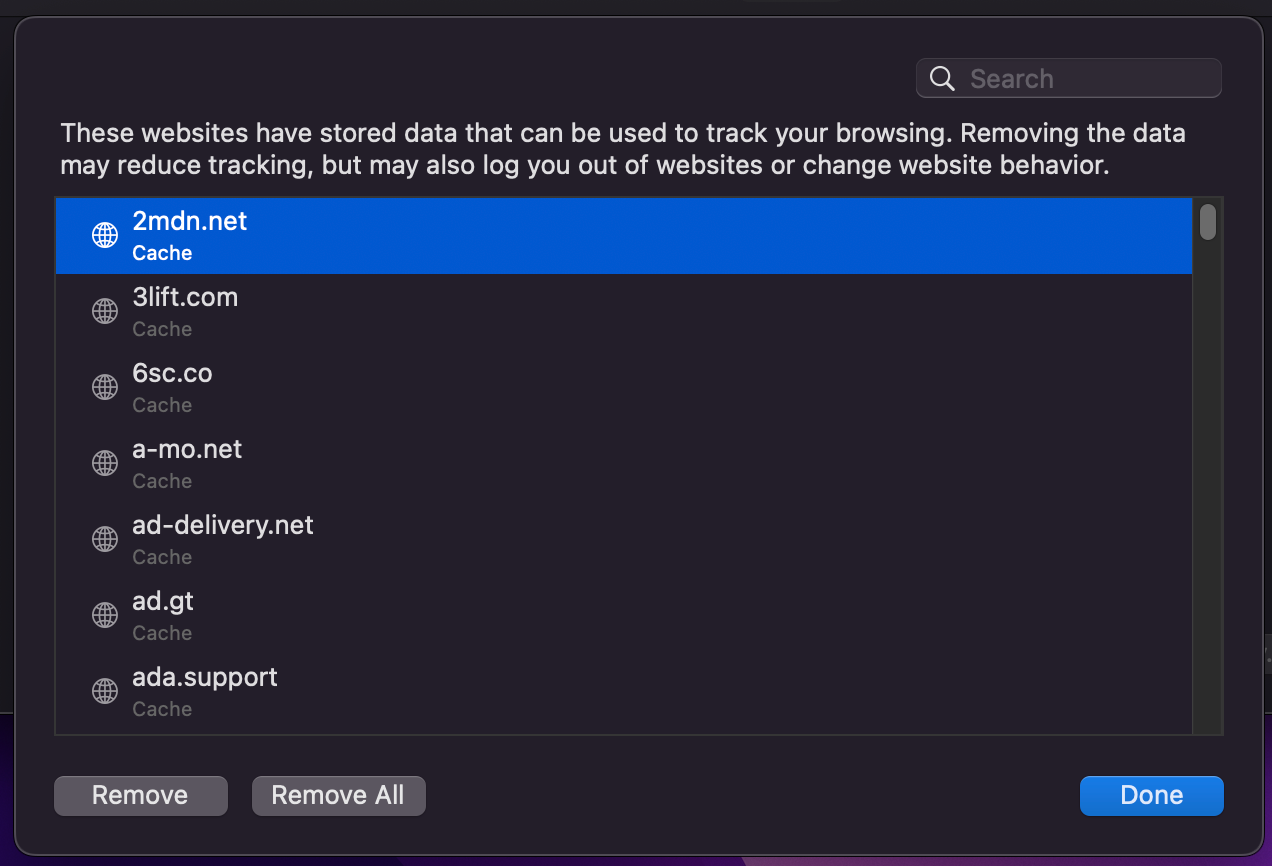Click the website list scrollbar thumb
The height and width of the screenshot is (866, 1272).
[1208, 222]
